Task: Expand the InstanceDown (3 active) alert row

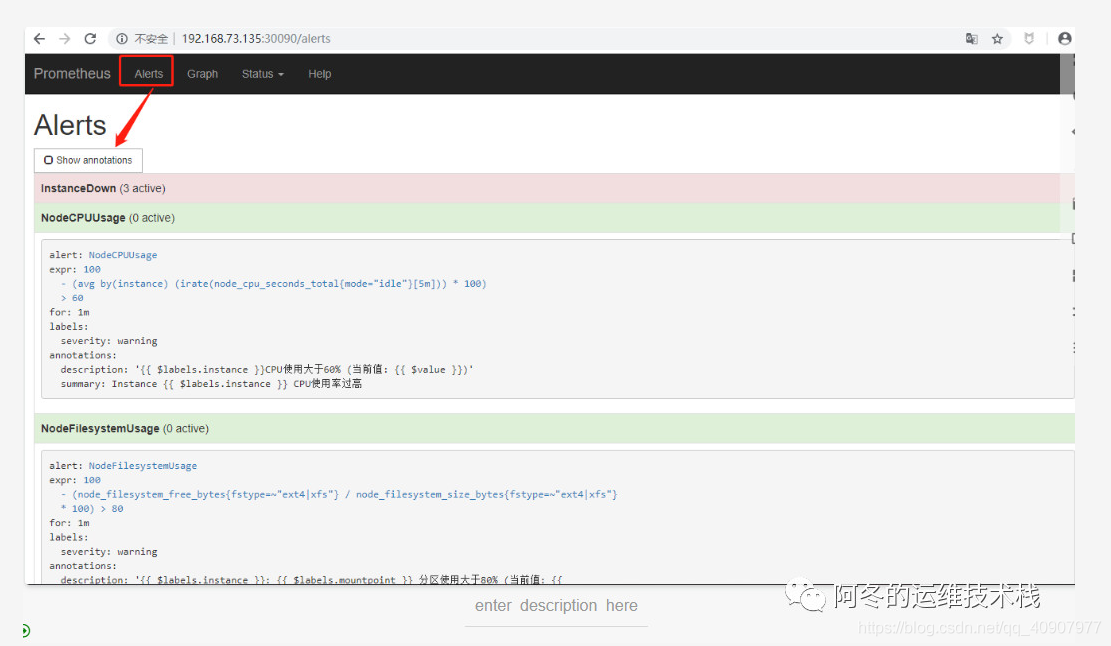Action: tap(554, 188)
